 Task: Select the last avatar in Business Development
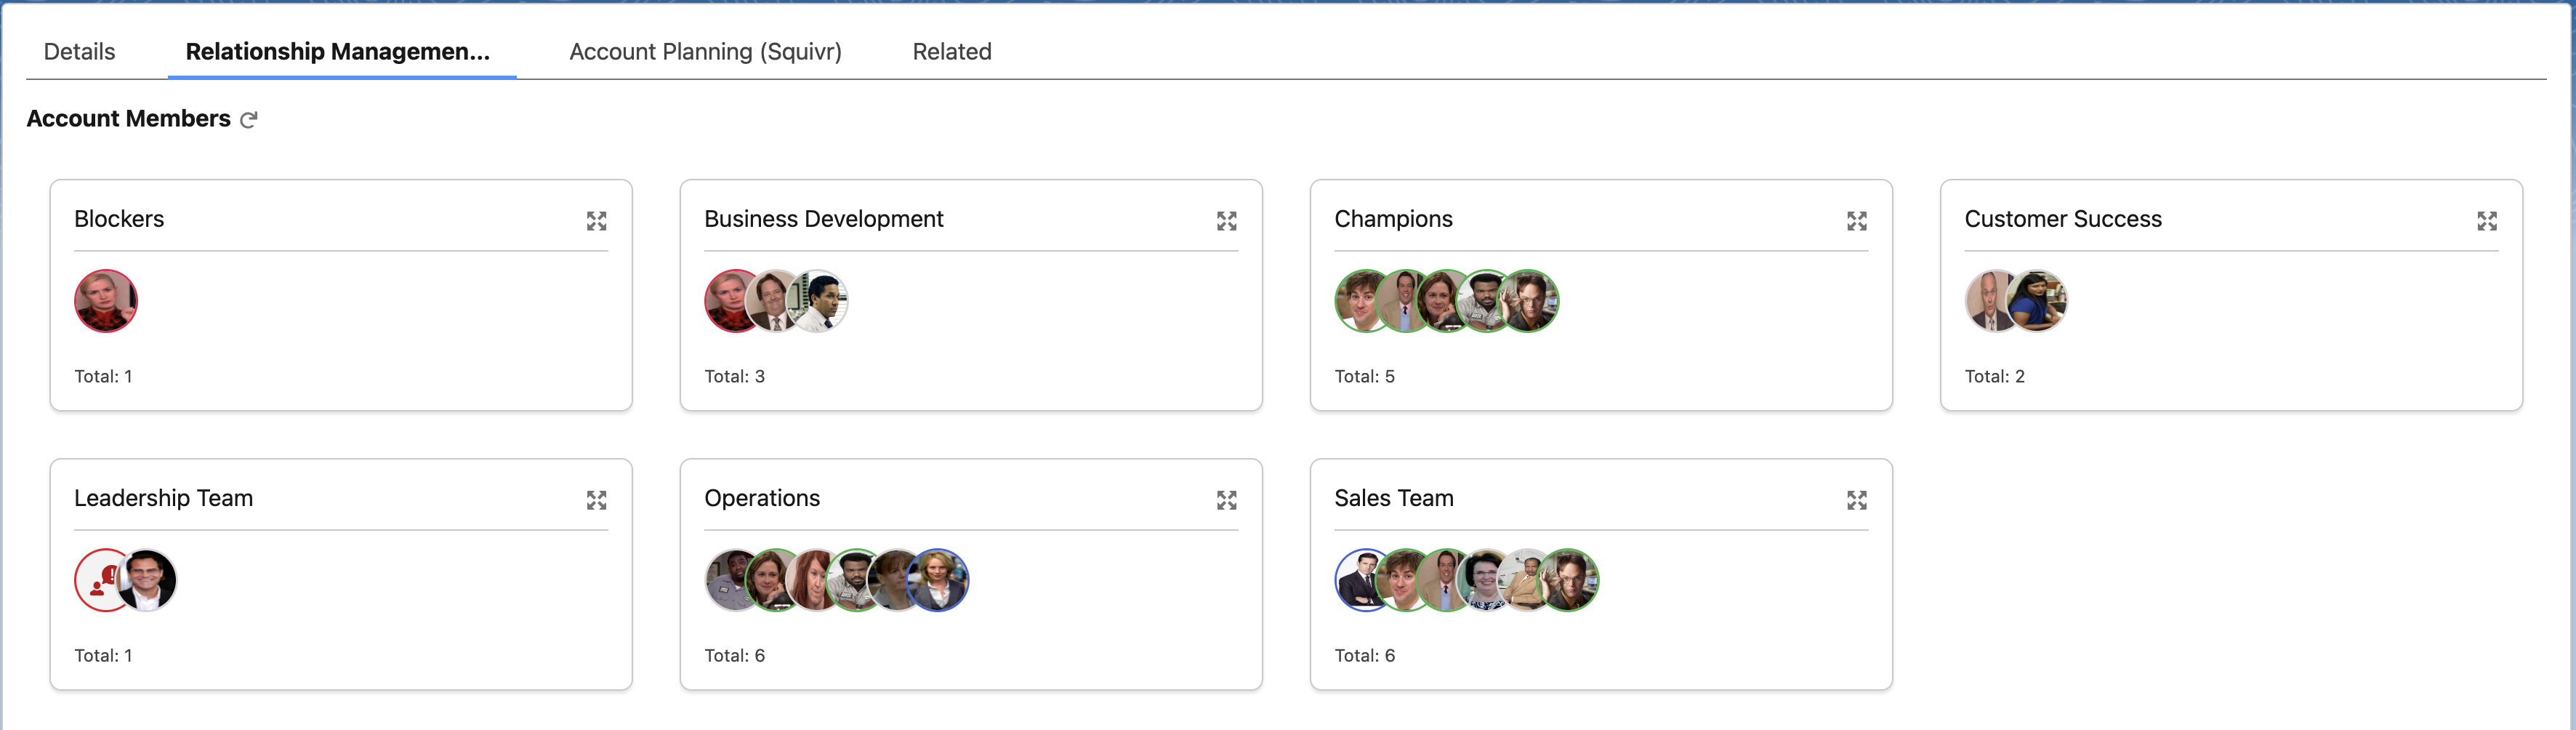[822, 301]
